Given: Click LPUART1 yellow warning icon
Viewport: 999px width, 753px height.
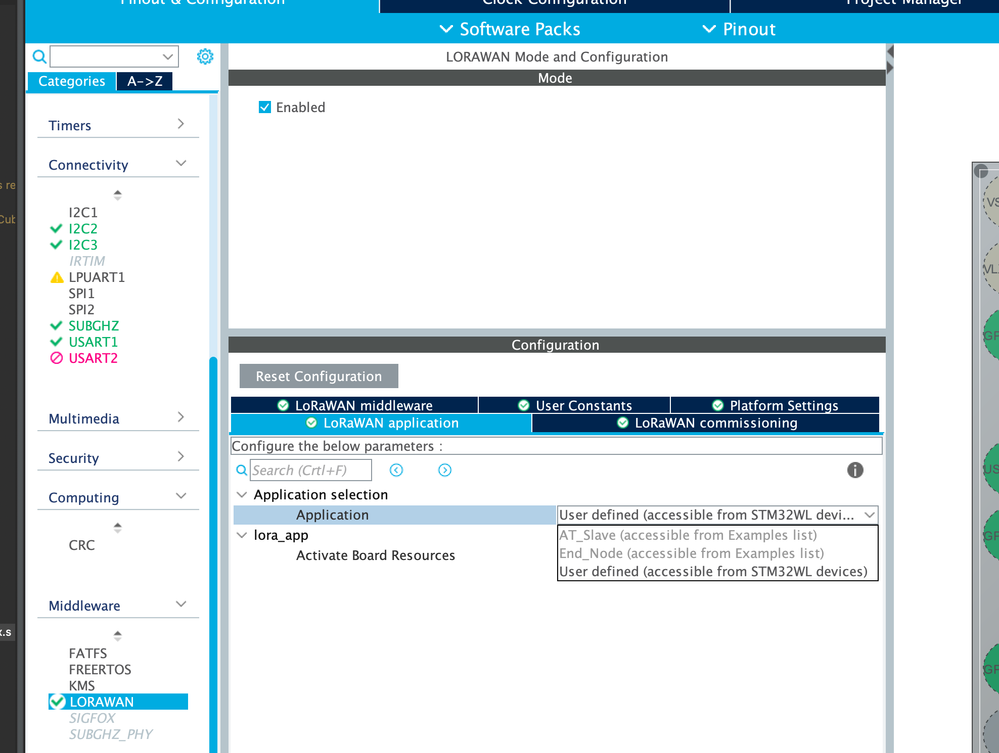Looking at the screenshot, I should (x=57, y=277).
